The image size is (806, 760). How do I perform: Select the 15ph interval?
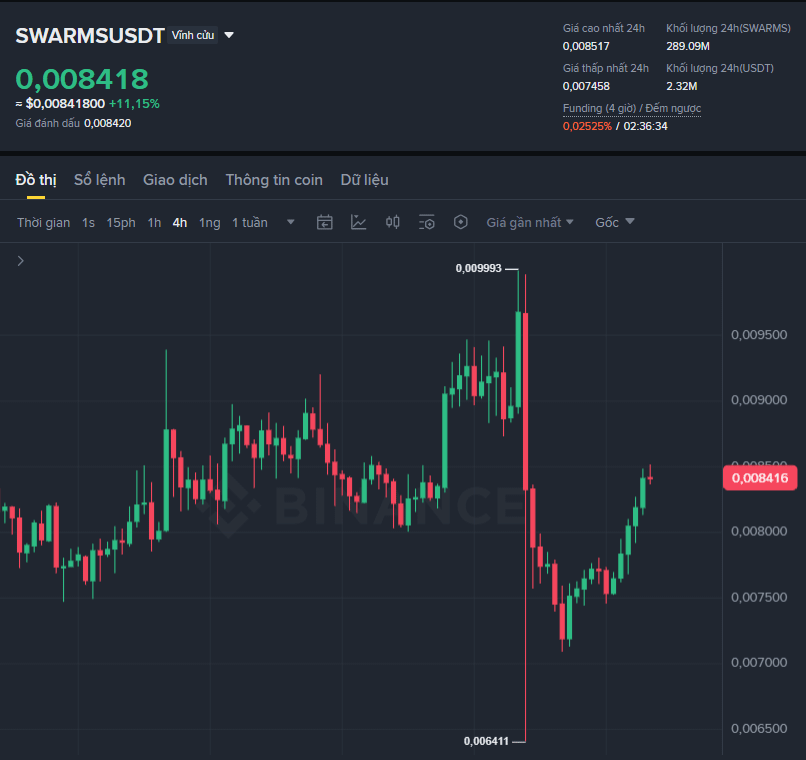121,223
